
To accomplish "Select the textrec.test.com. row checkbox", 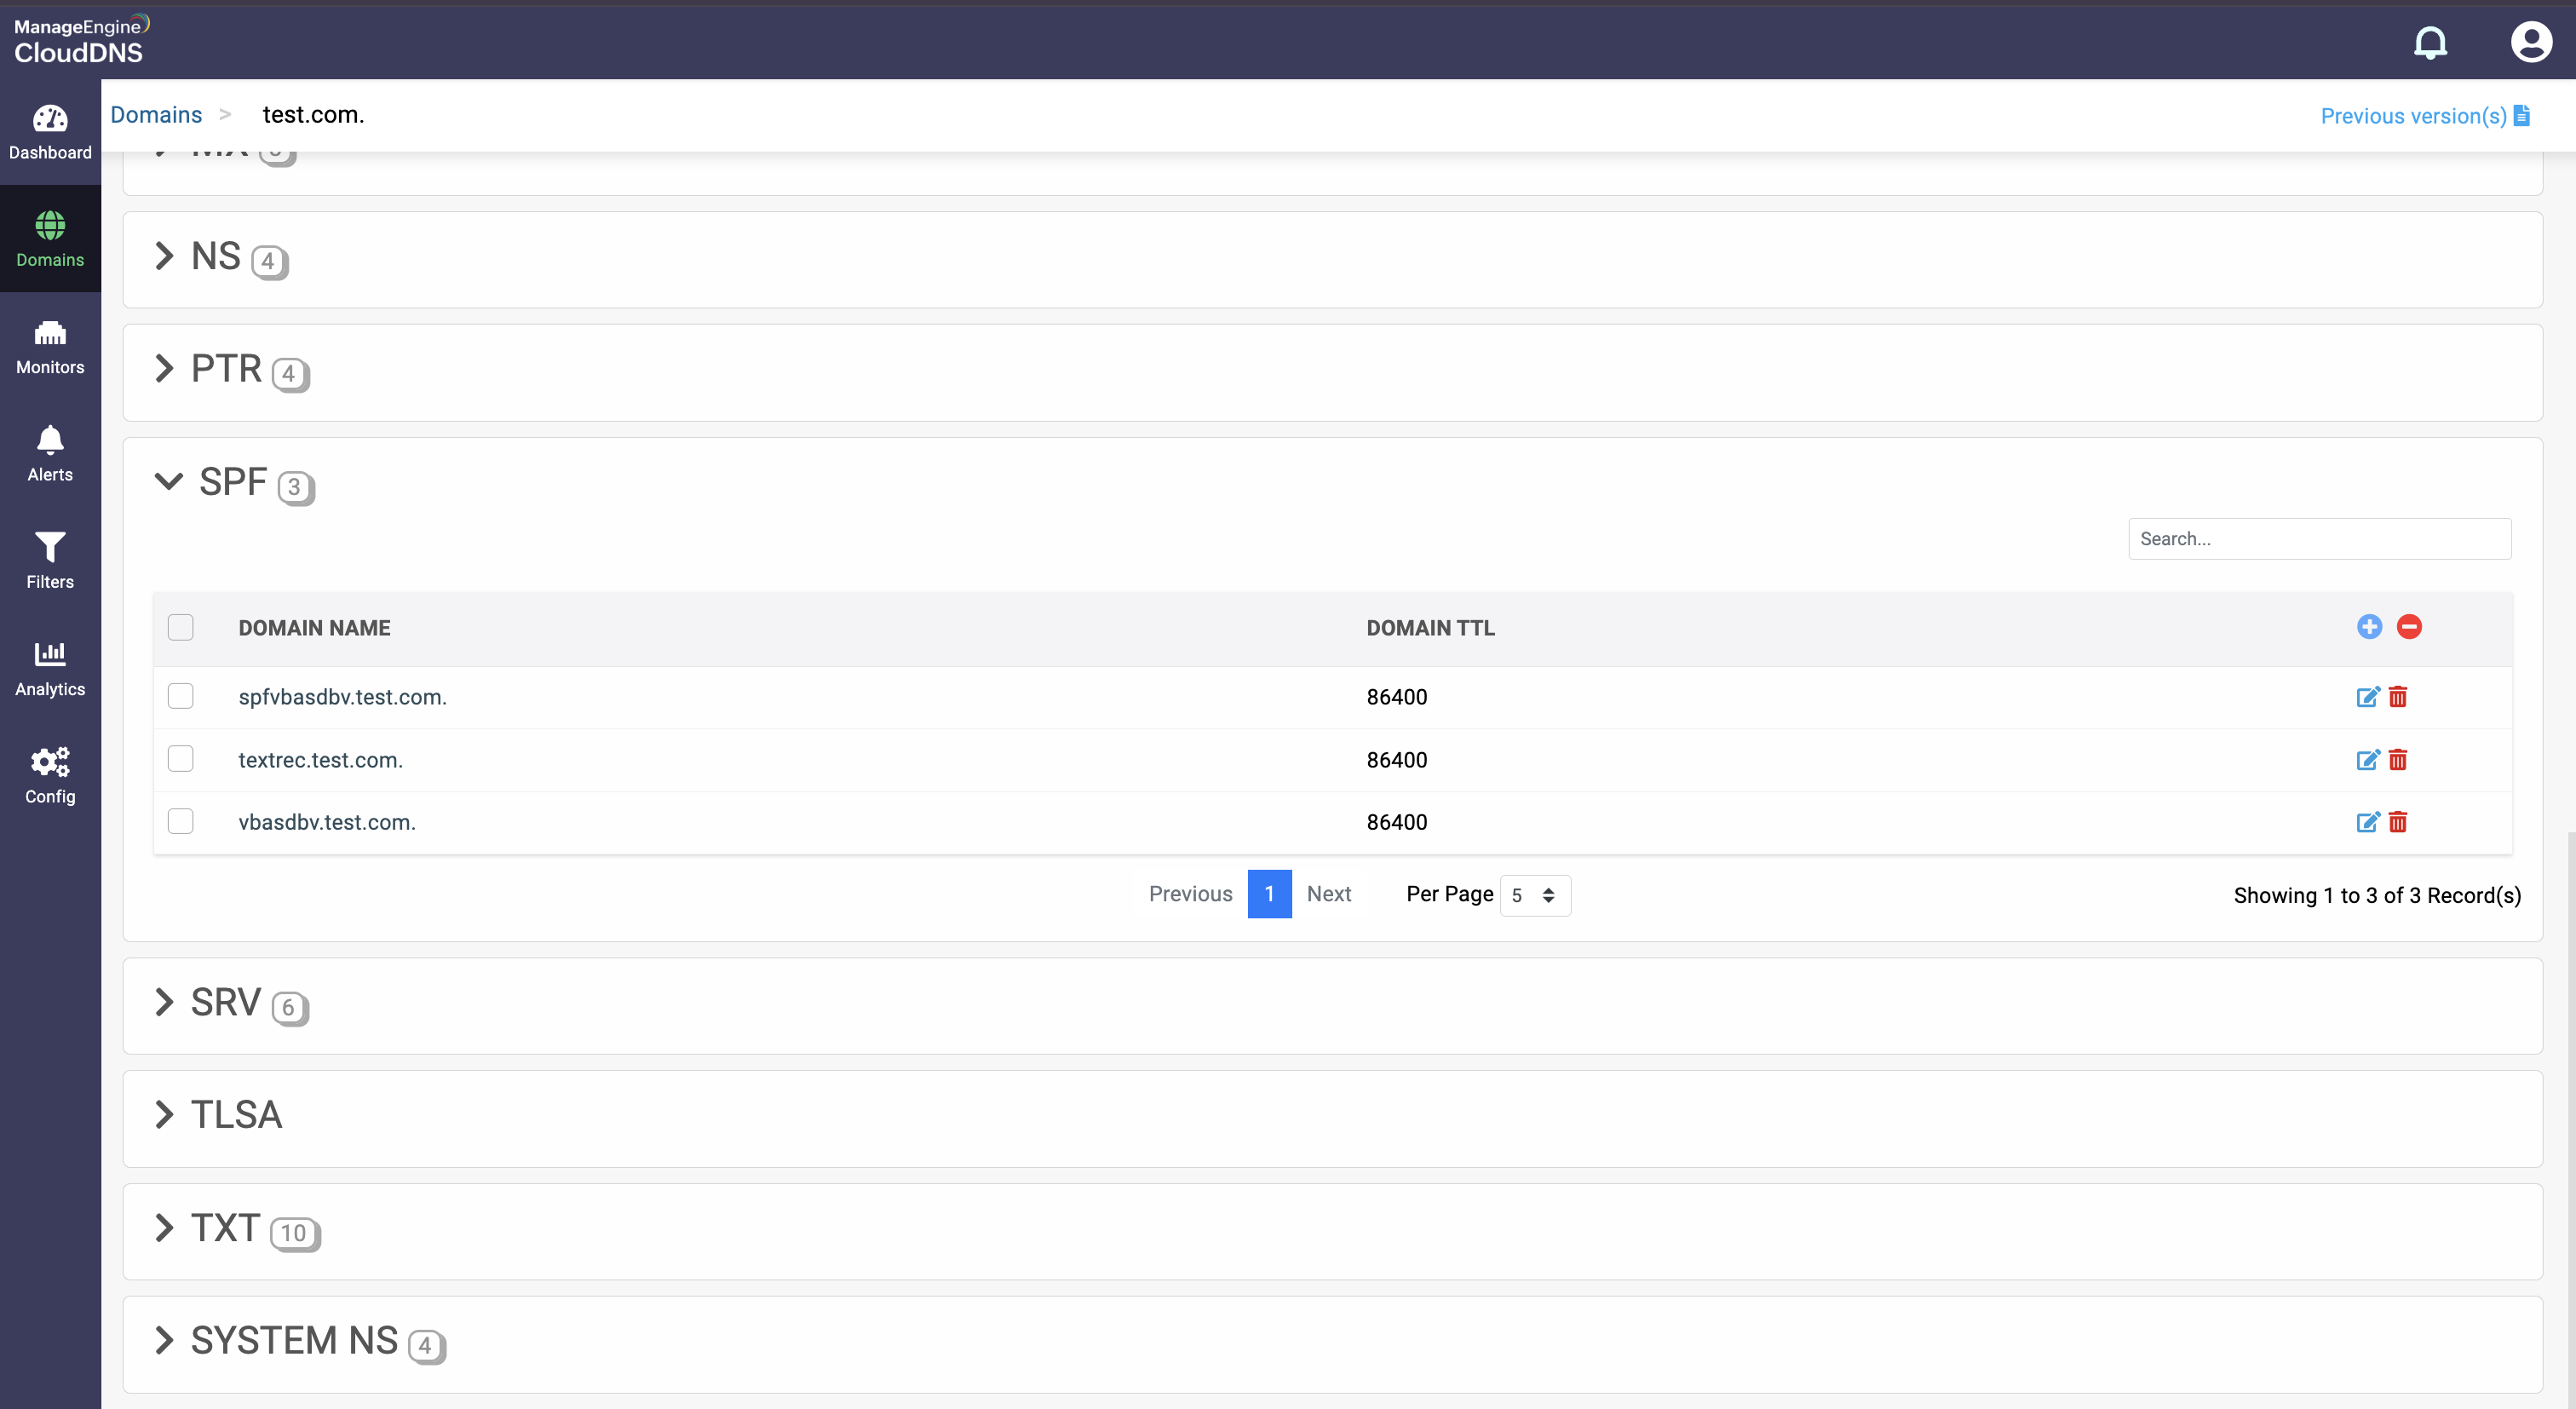I will [181, 759].
